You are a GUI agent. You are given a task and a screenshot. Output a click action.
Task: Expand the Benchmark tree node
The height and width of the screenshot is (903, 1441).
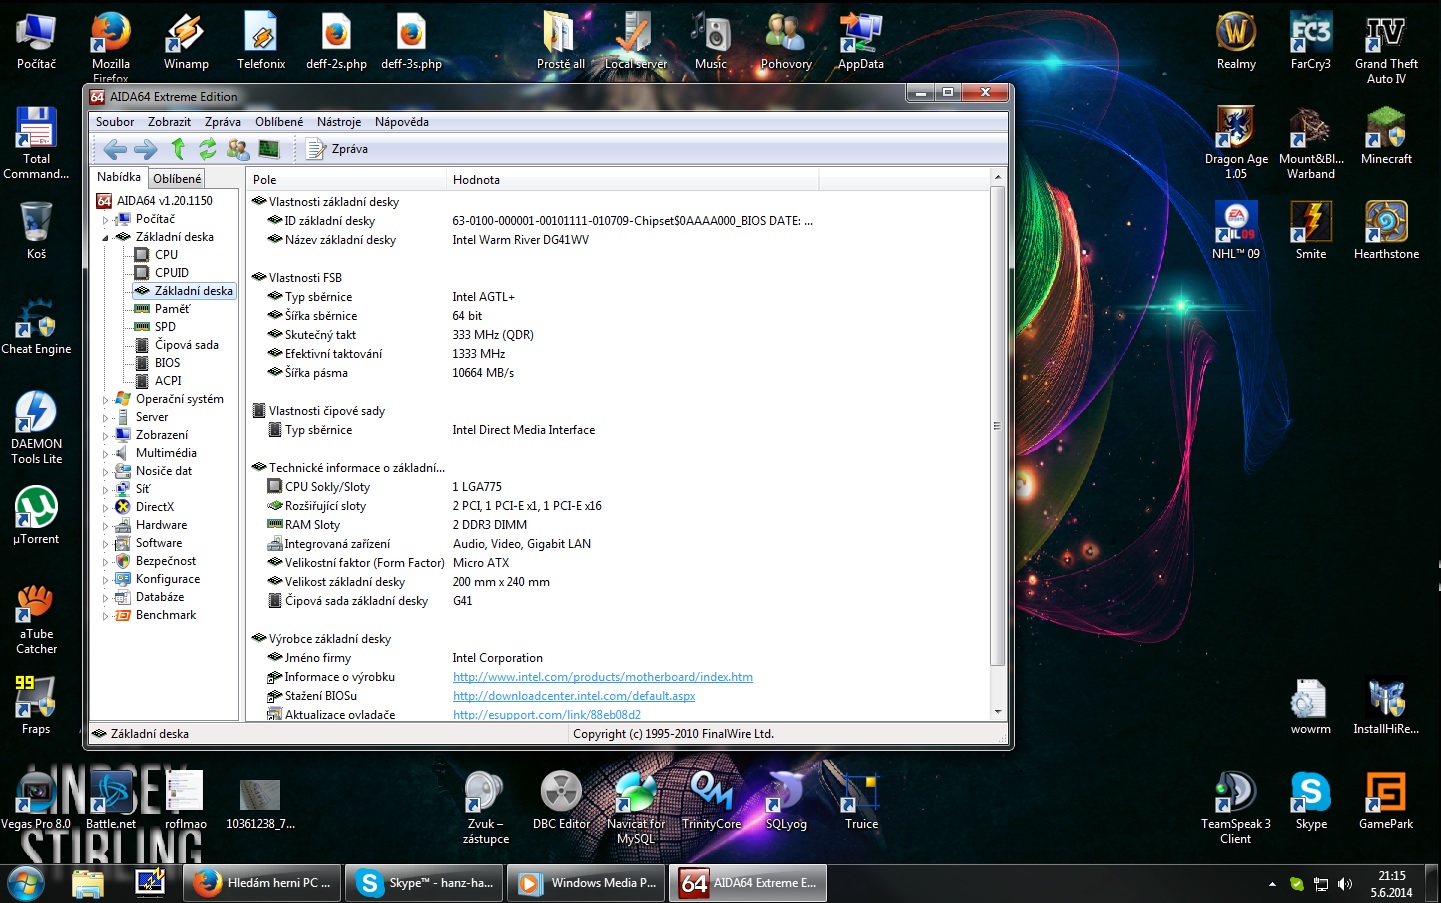(106, 615)
